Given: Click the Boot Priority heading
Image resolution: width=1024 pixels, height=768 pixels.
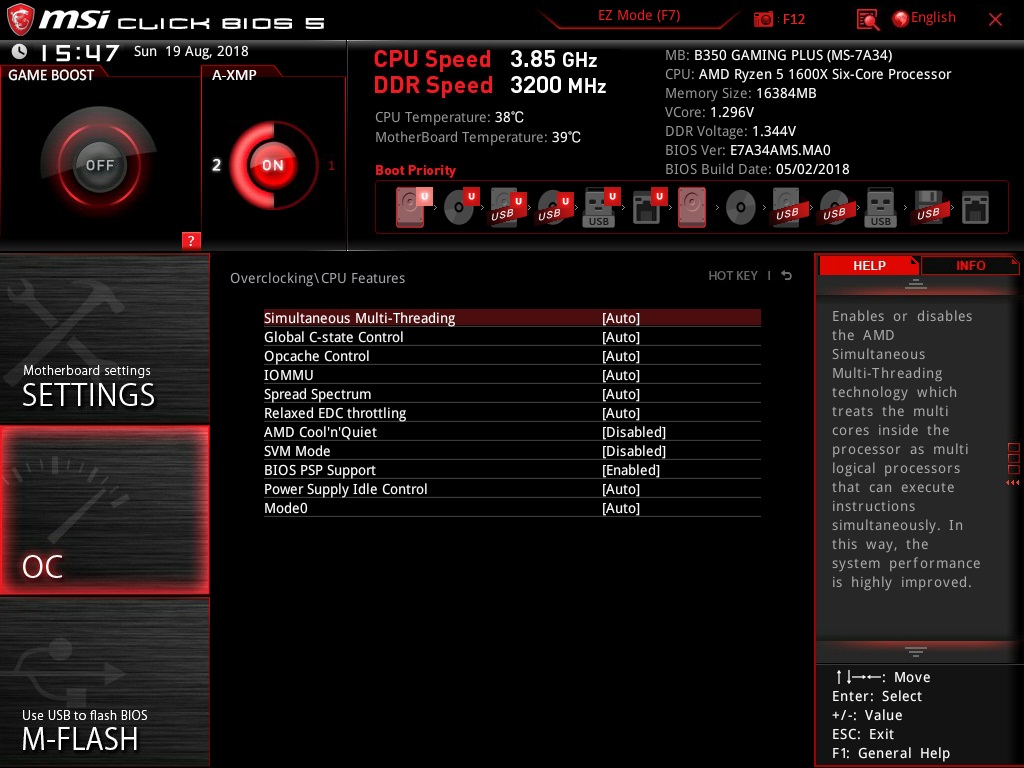Looking at the screenshot, I should click(415, 170).
